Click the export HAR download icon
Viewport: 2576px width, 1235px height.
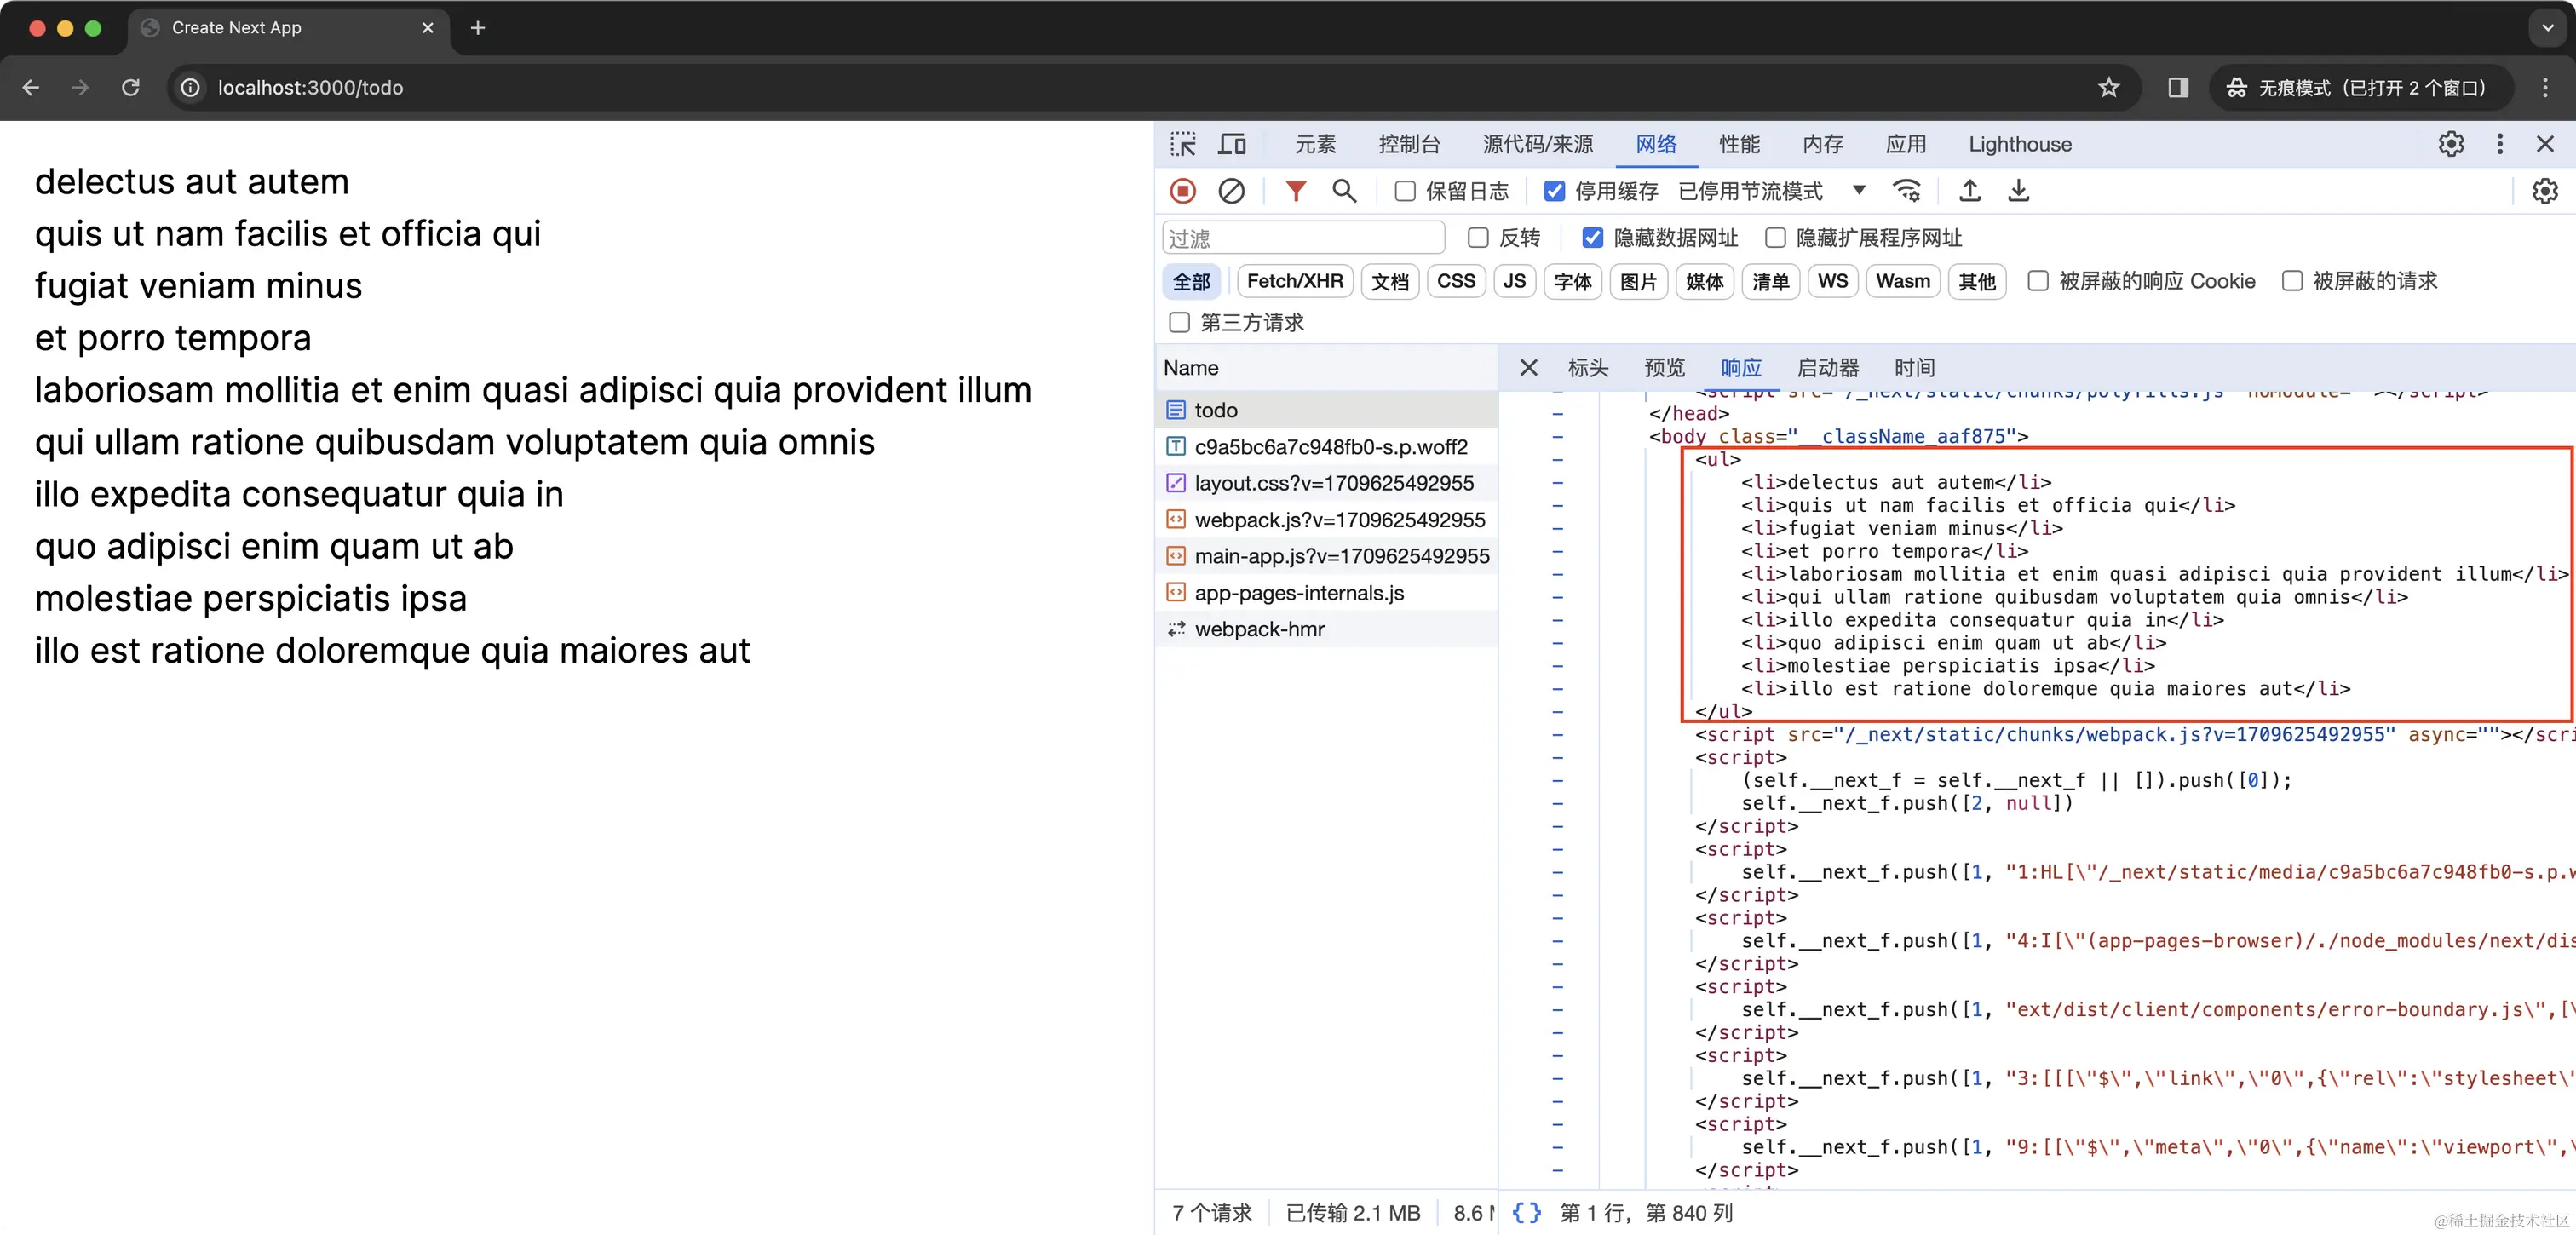pos(2018,191)
